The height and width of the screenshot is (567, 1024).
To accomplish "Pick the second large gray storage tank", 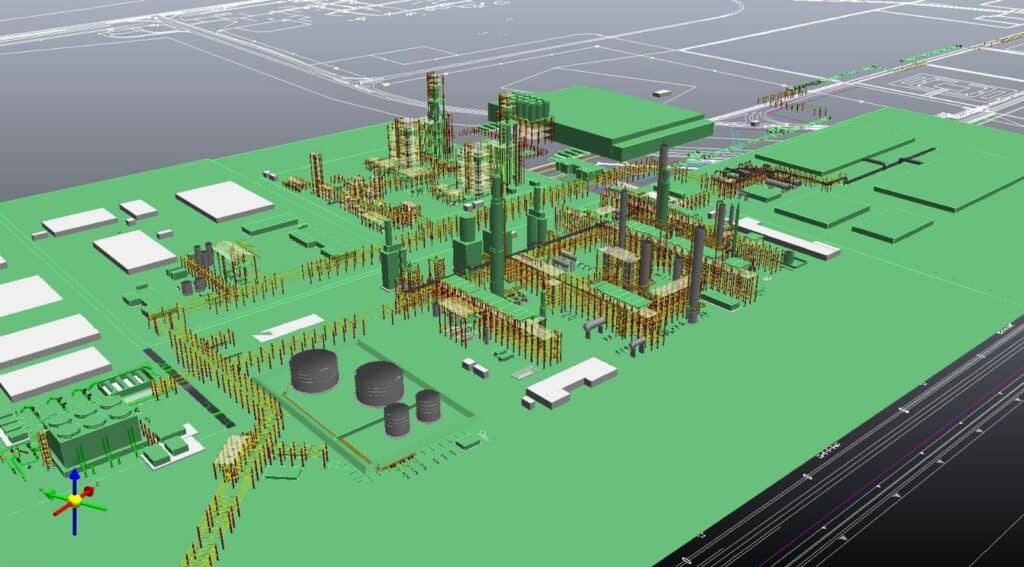I will point(379,383).
